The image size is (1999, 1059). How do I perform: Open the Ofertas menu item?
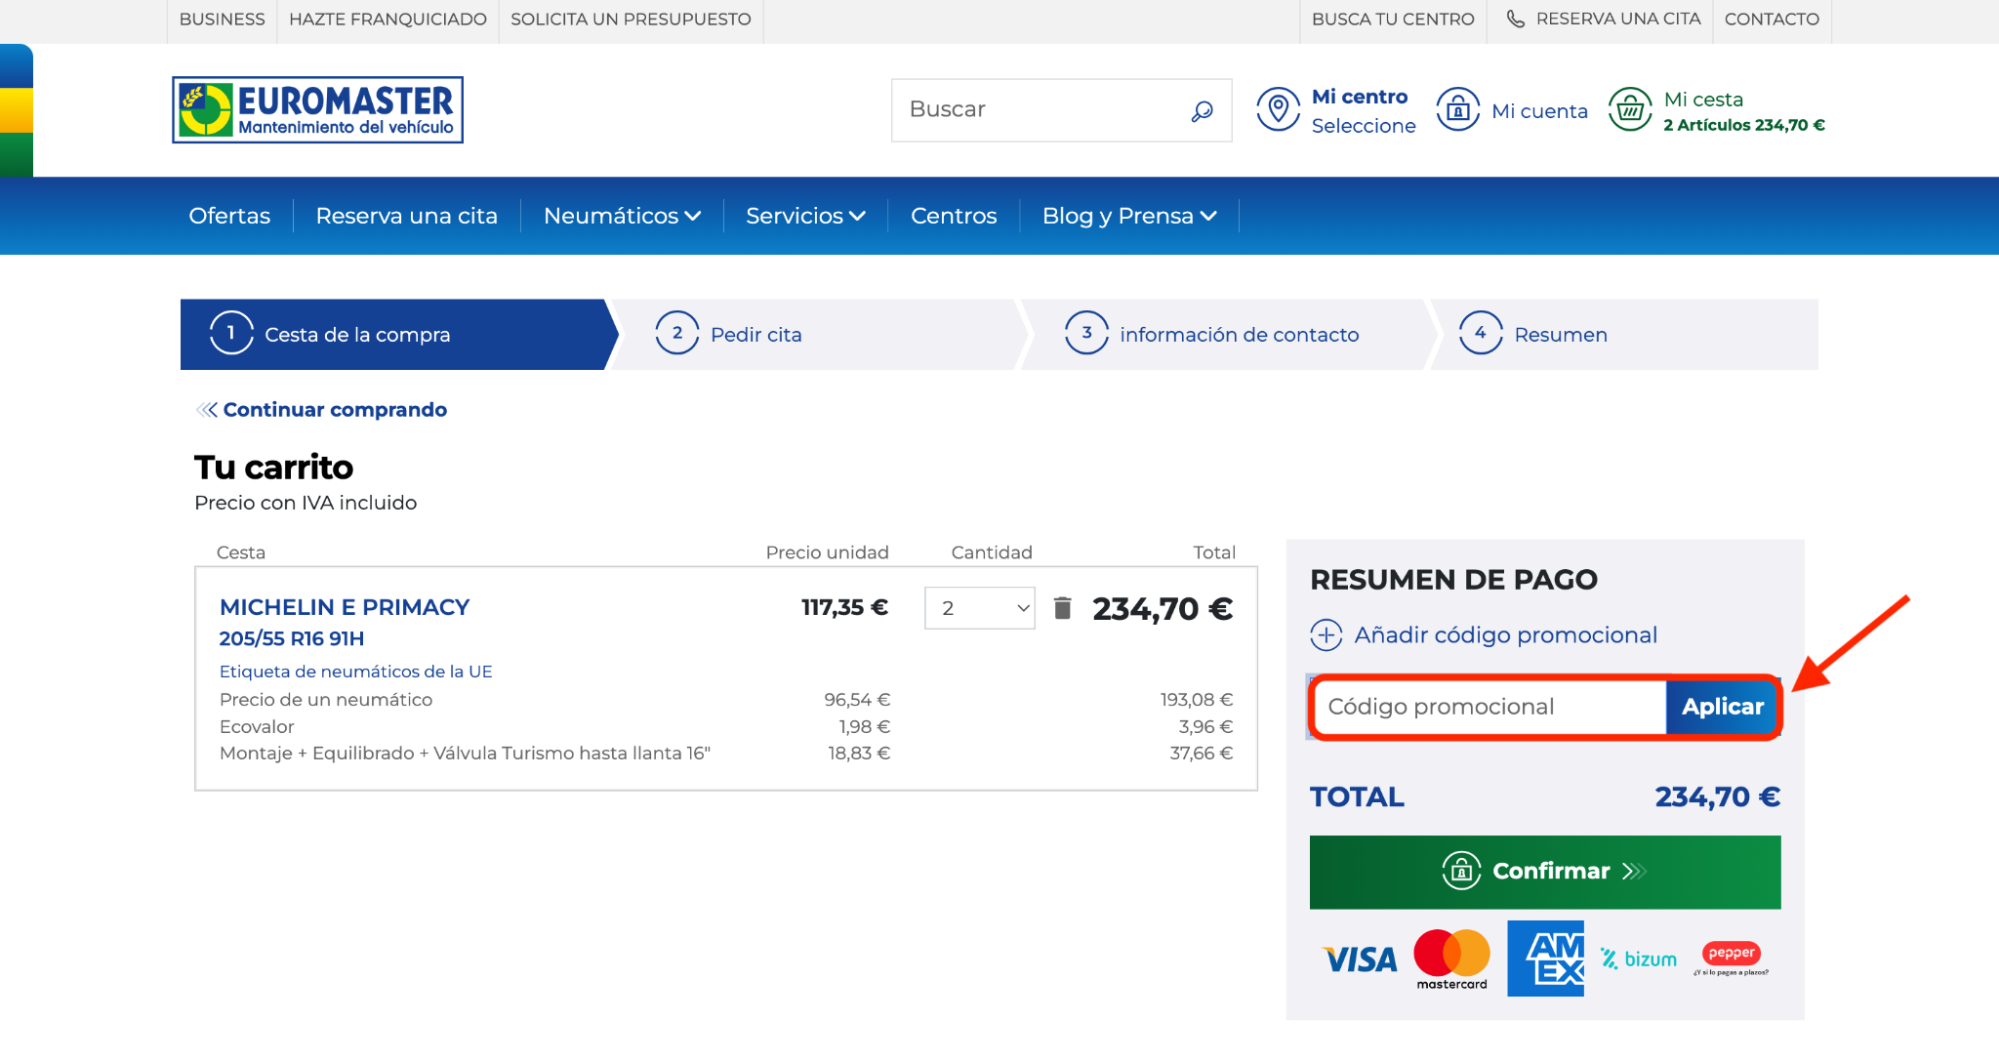point(230,216)
